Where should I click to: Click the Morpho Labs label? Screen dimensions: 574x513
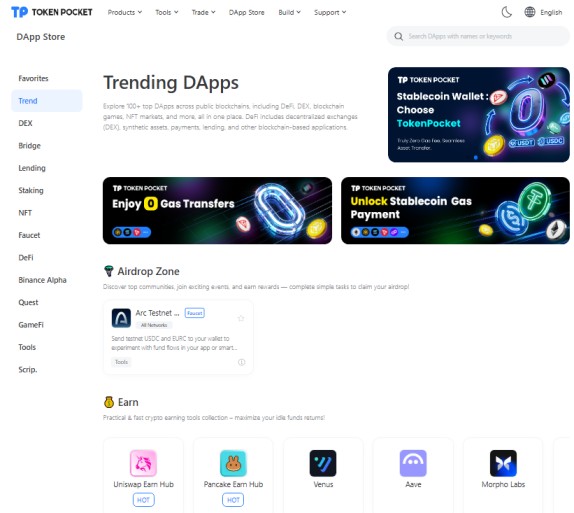pyautogui.click(x=503, y=484)
